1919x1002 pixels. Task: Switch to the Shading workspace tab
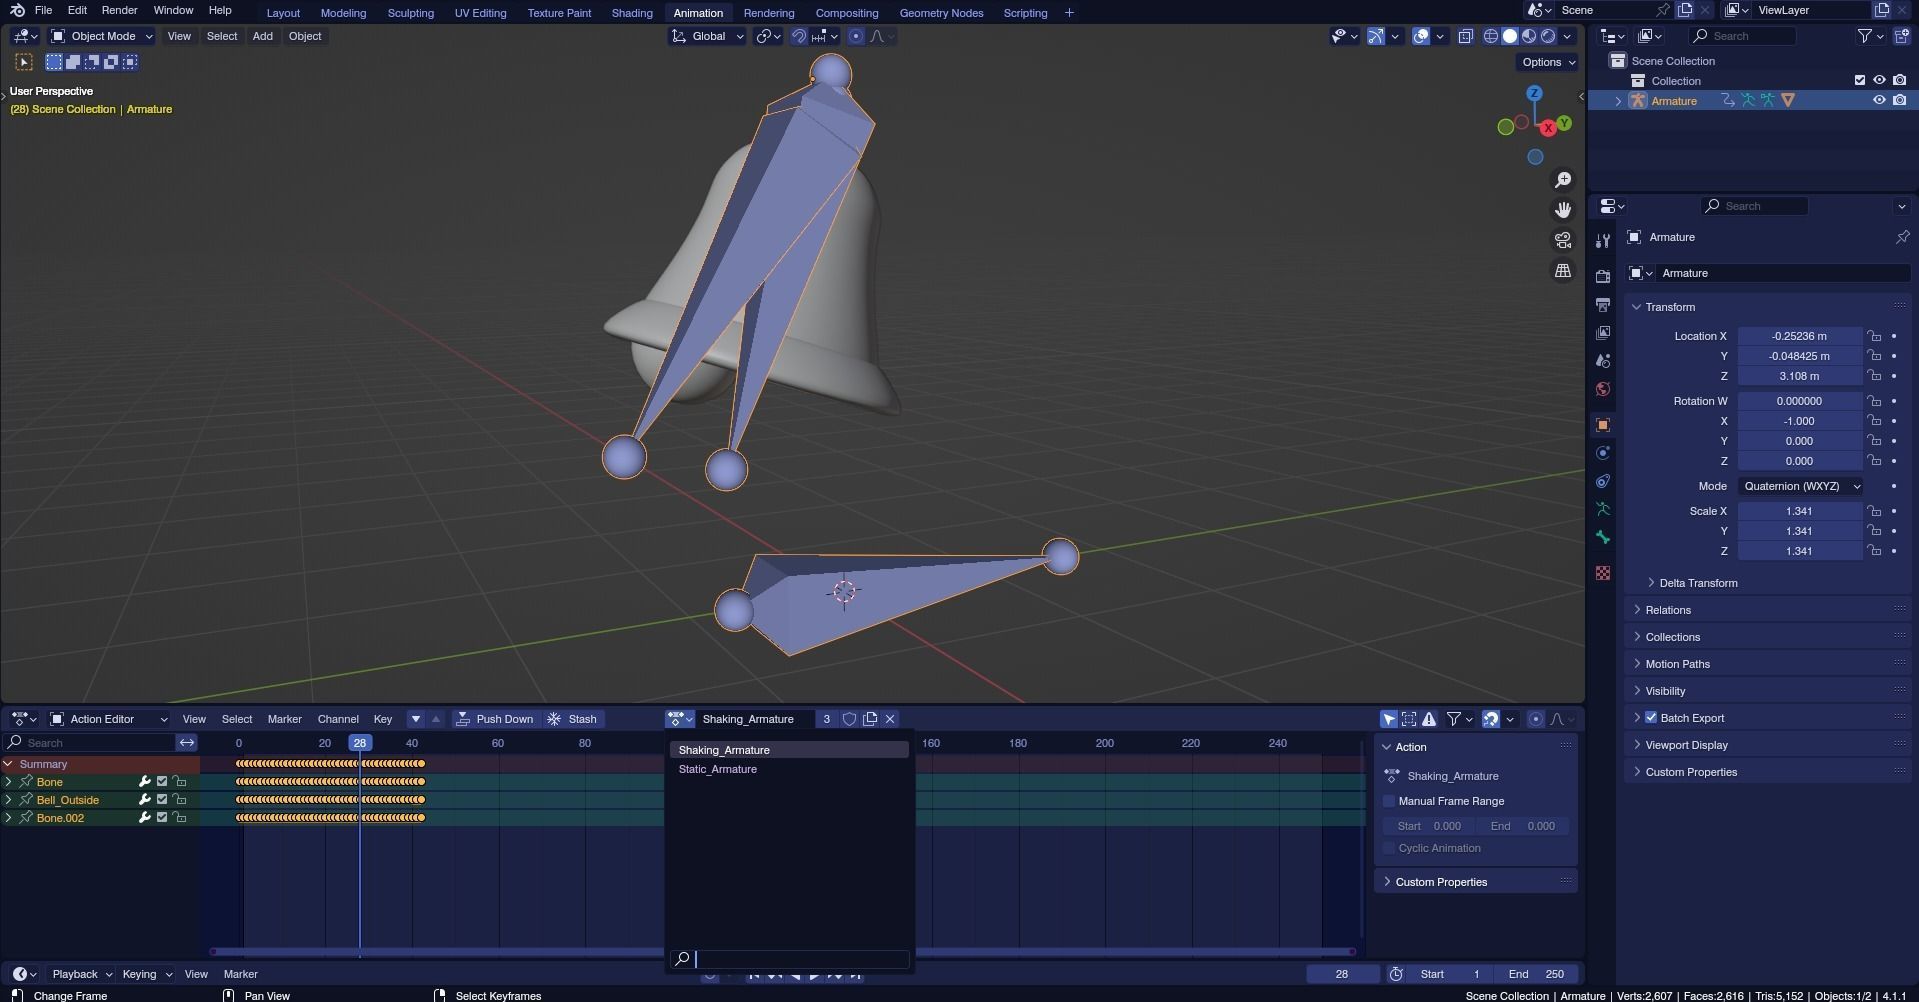pyautogui.click(x=632, y=13)
